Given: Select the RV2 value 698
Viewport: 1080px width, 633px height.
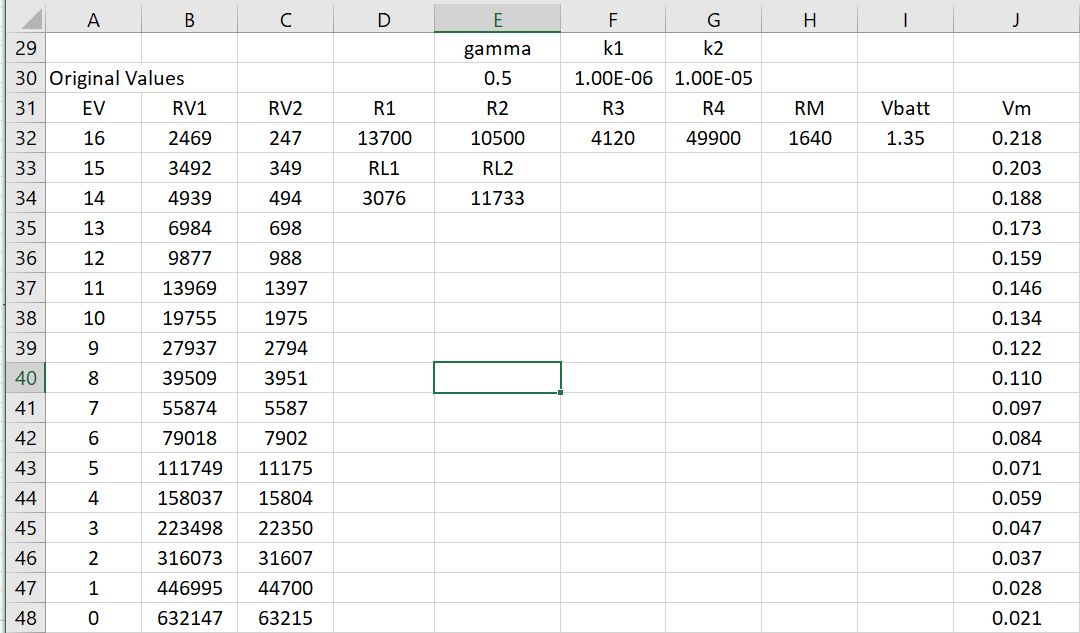Looking at the screenshot, I should (285, 228).
